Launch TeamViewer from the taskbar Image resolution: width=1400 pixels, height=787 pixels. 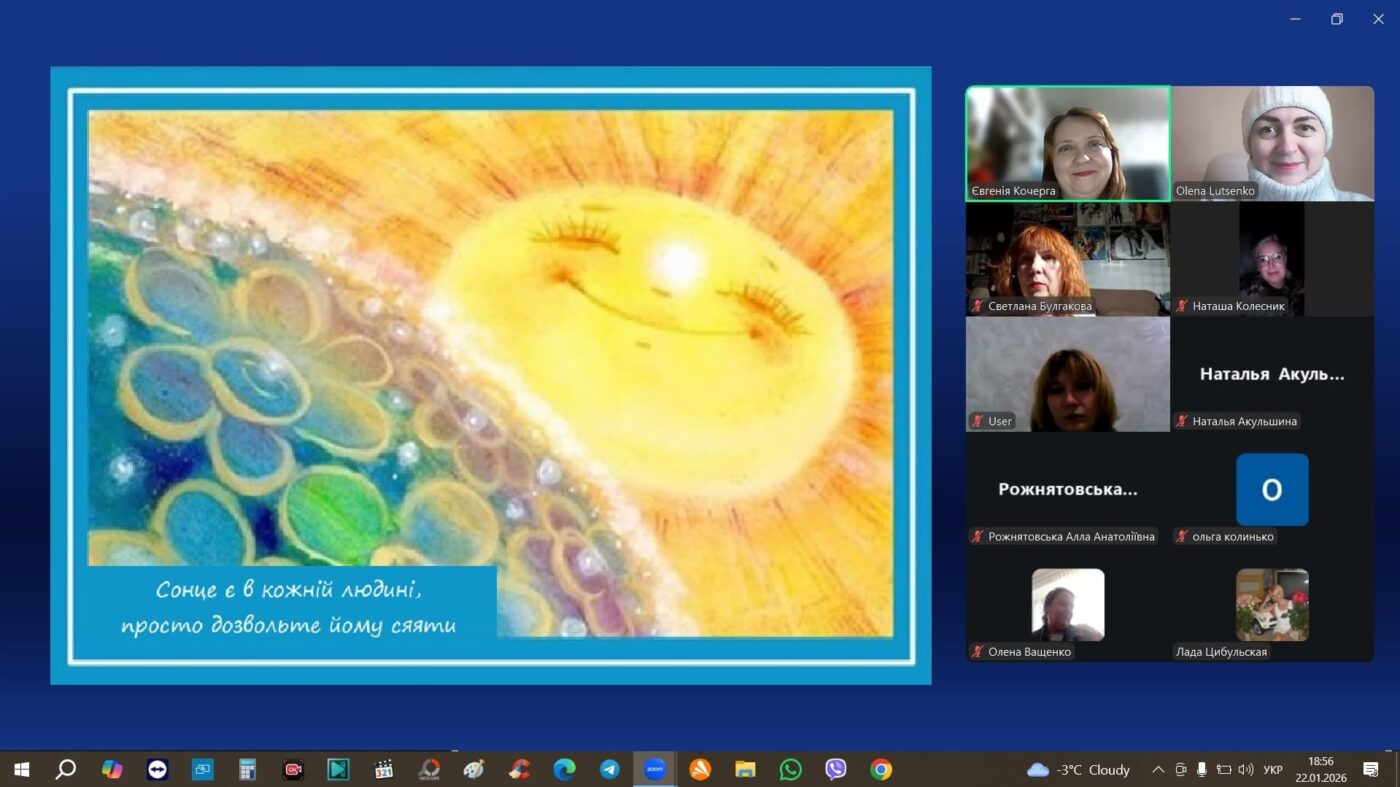(x=157, y=769)
